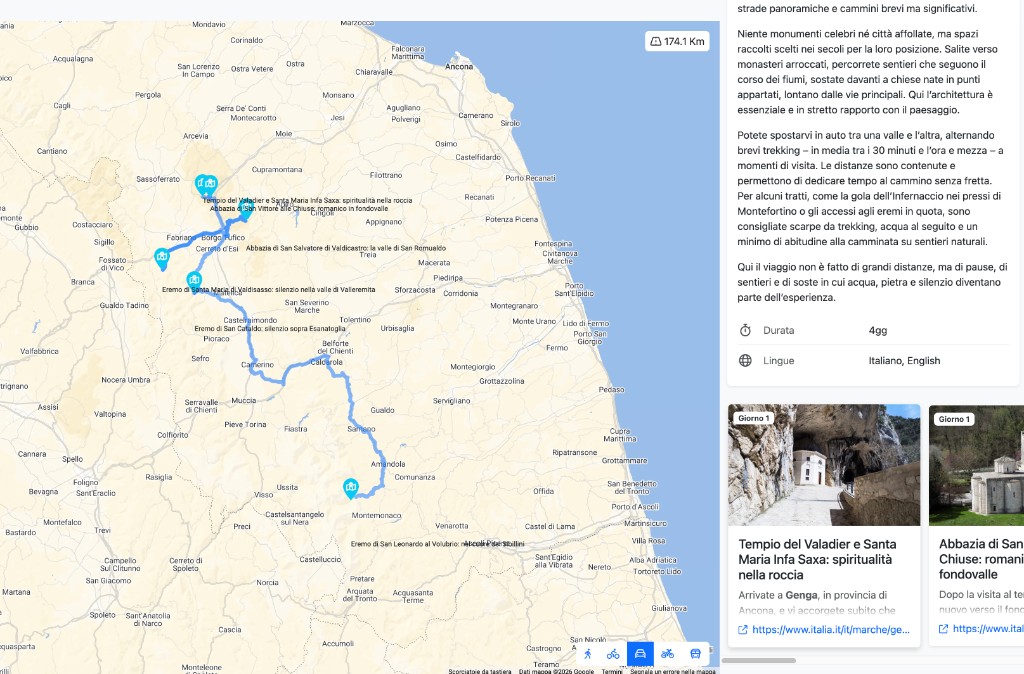Click 'Termini' link at map bottom
1024x674 pixels.
click(x=612, y=671)
